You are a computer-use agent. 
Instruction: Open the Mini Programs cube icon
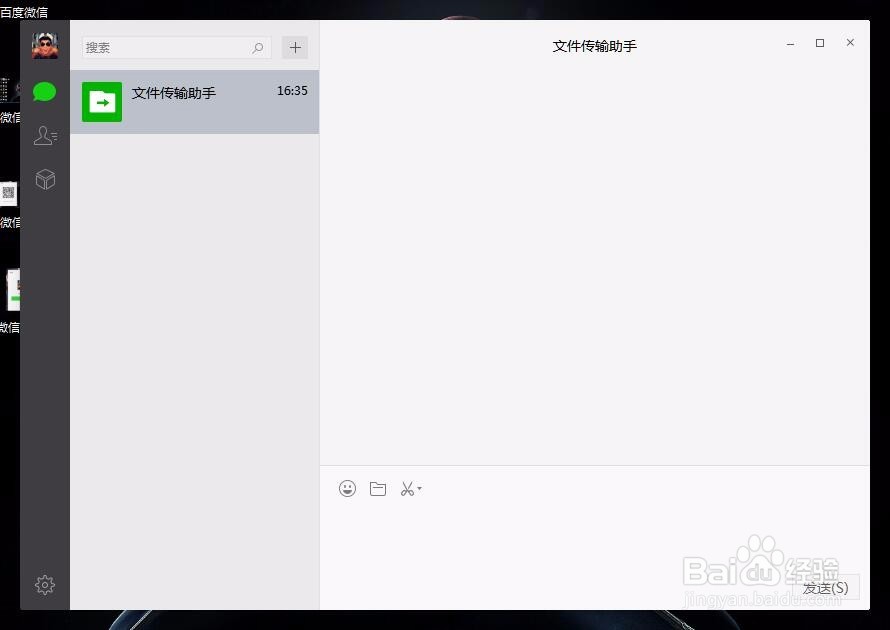pyautogui.click(x=44, y=179)
